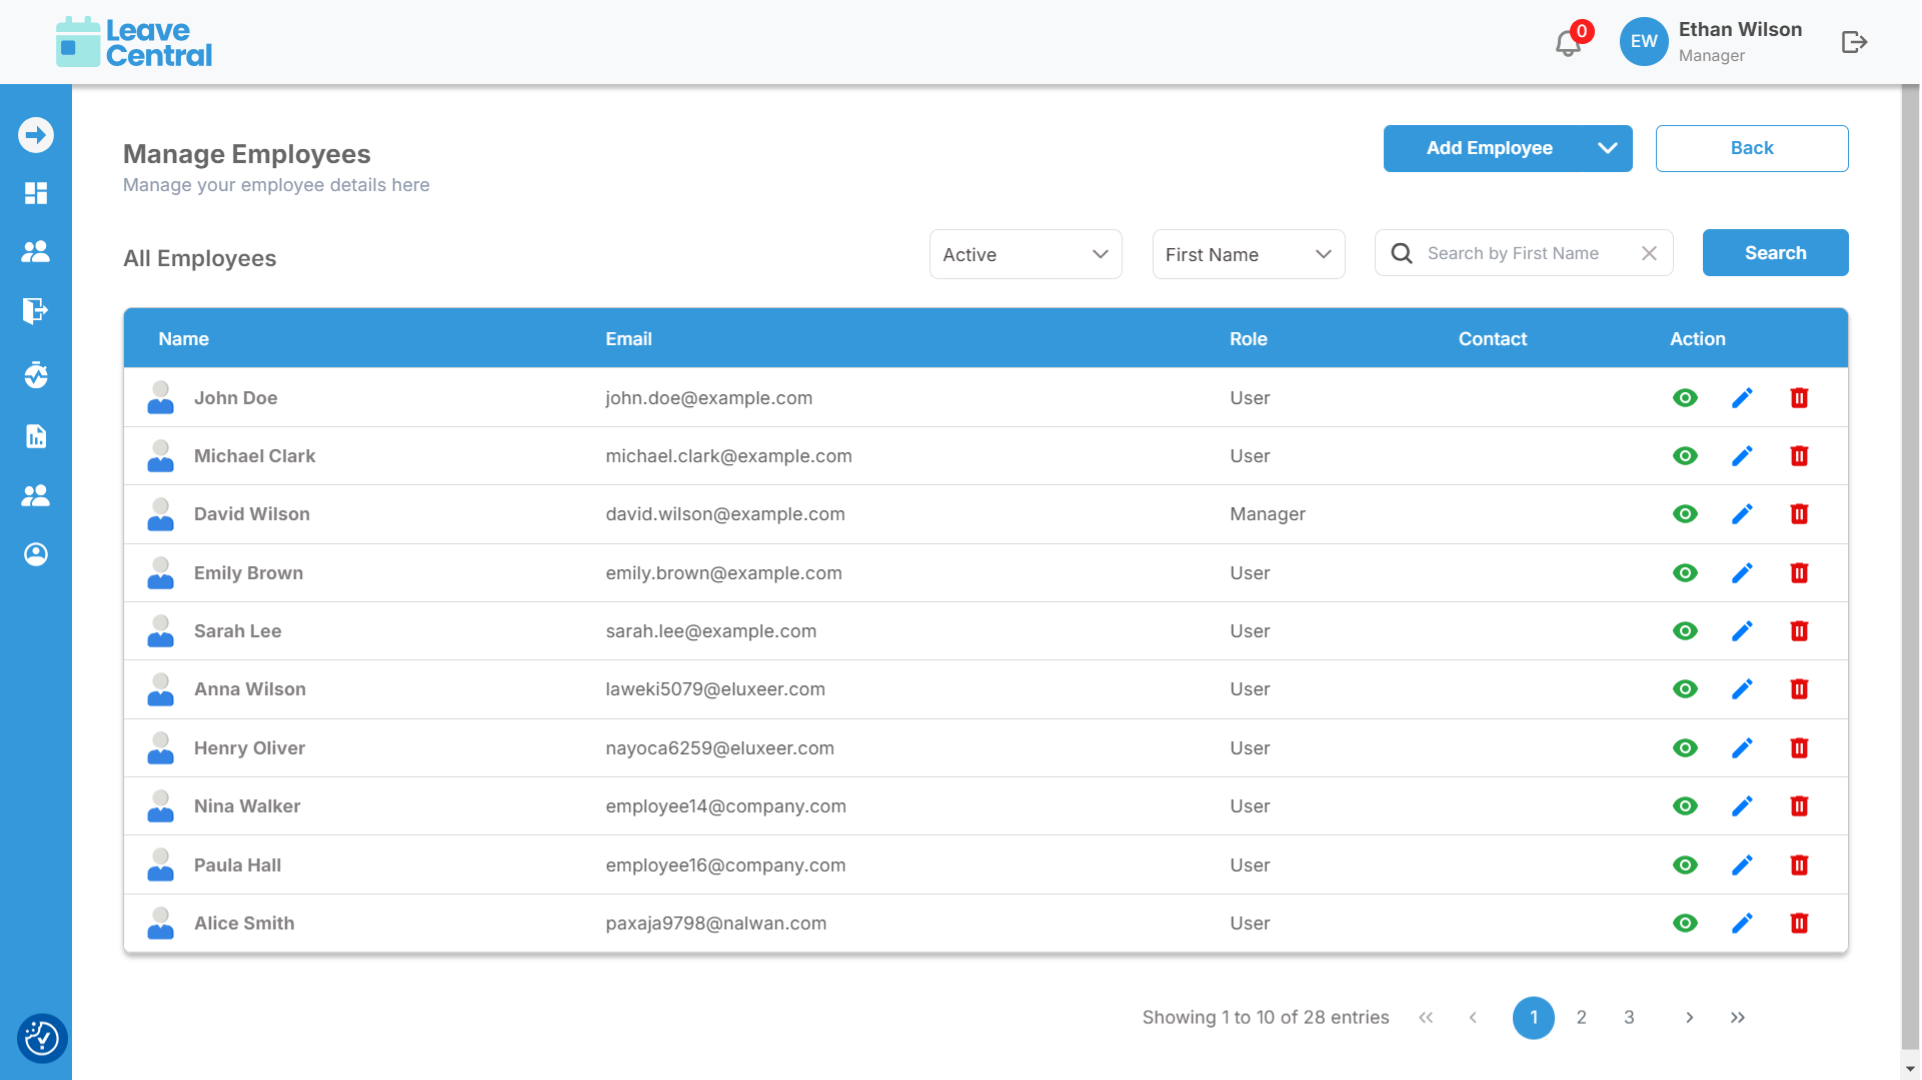
Task: Expand the Add Employee dropdown arrow
Action: pyautogui.click(x=1607, y=148)
